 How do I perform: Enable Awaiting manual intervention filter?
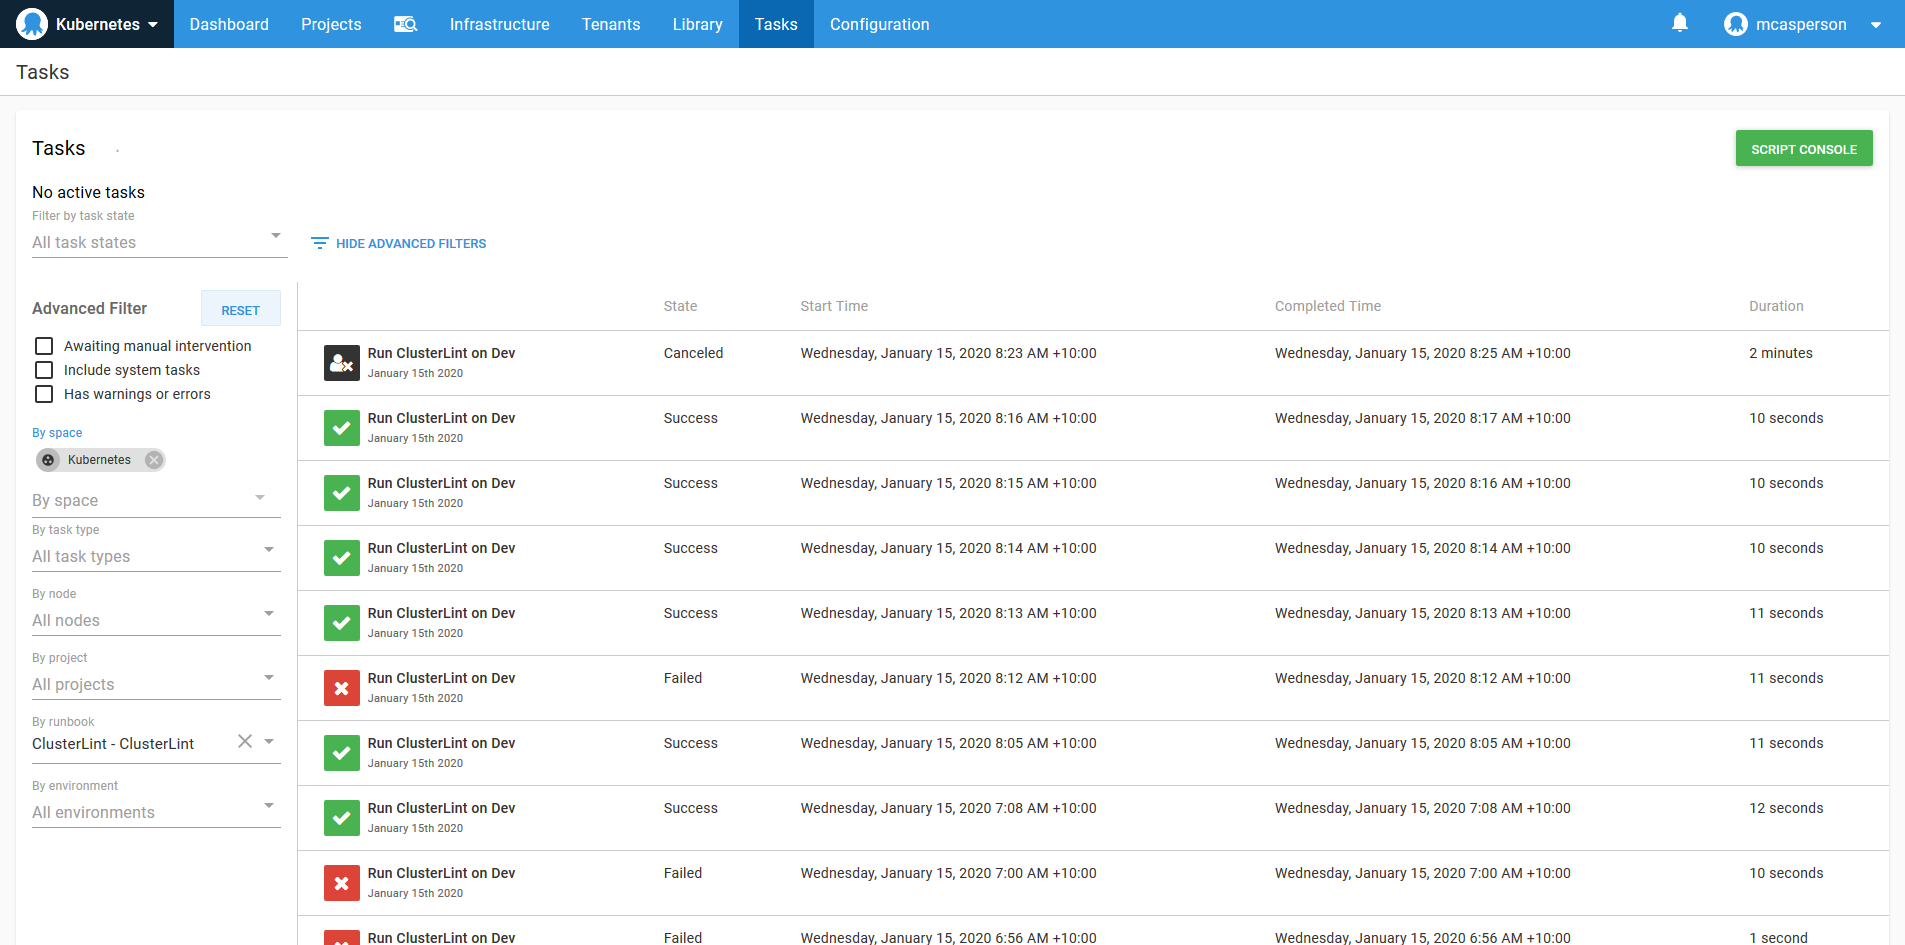click(43, 345)
